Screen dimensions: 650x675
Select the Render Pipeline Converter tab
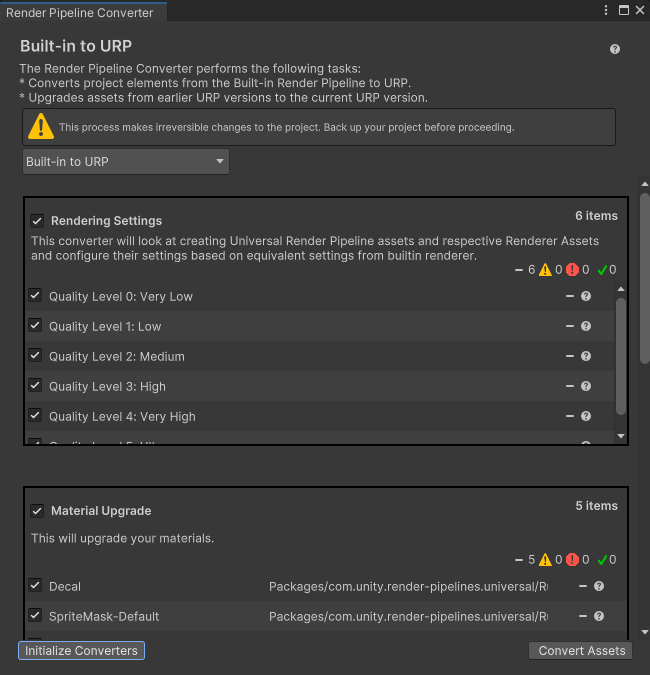pos(80,13)
